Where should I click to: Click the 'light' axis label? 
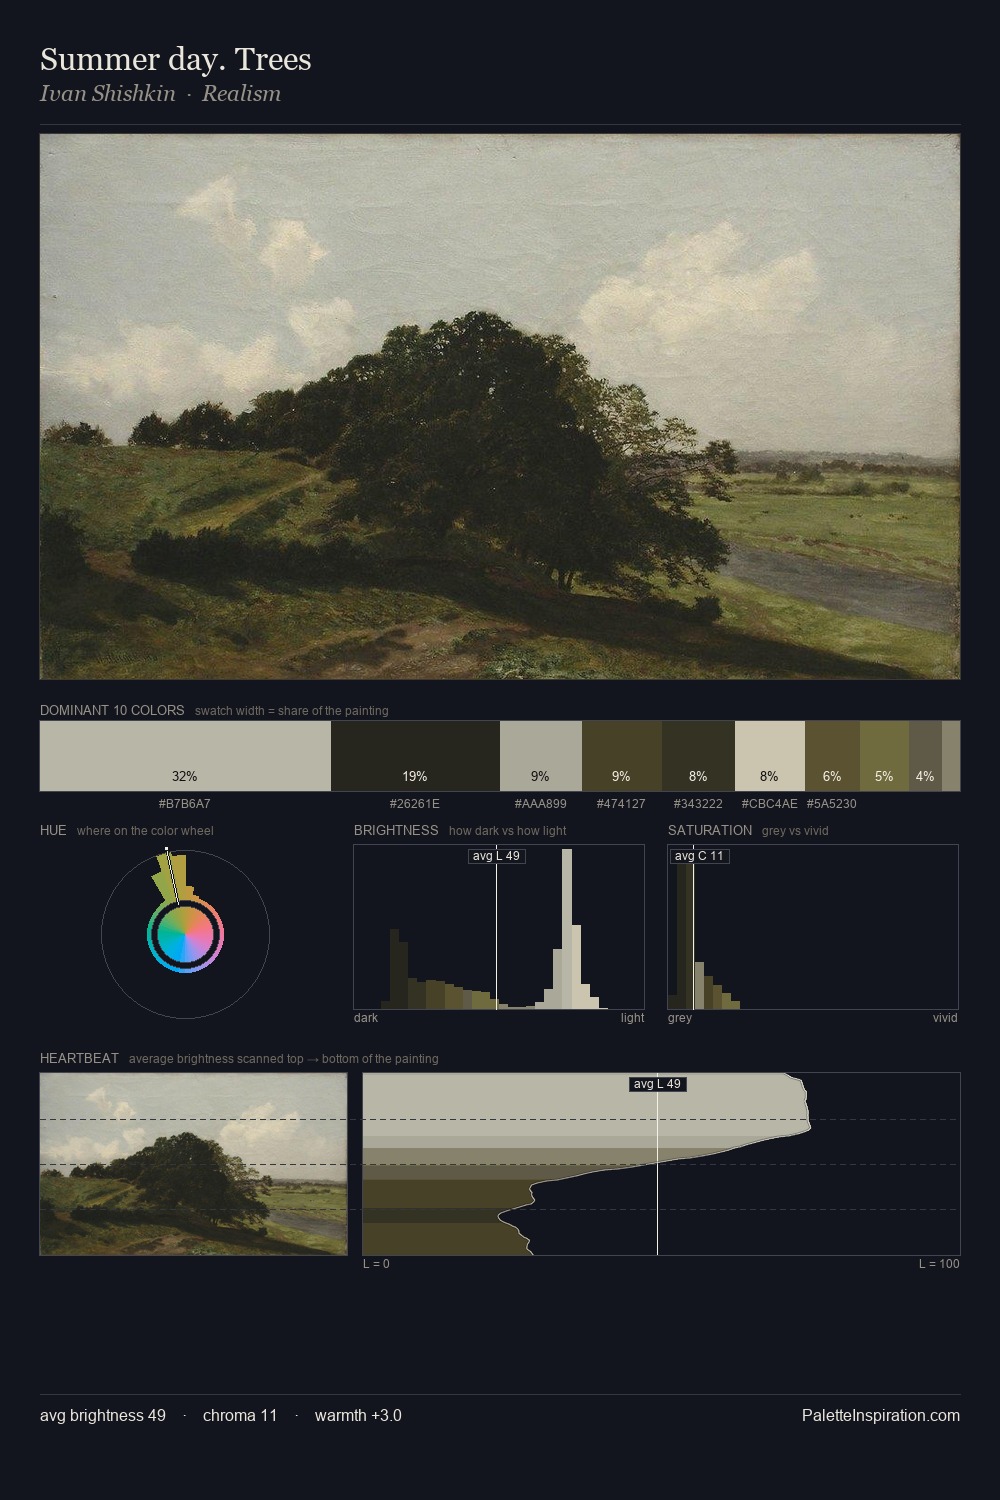point(632,1018)
